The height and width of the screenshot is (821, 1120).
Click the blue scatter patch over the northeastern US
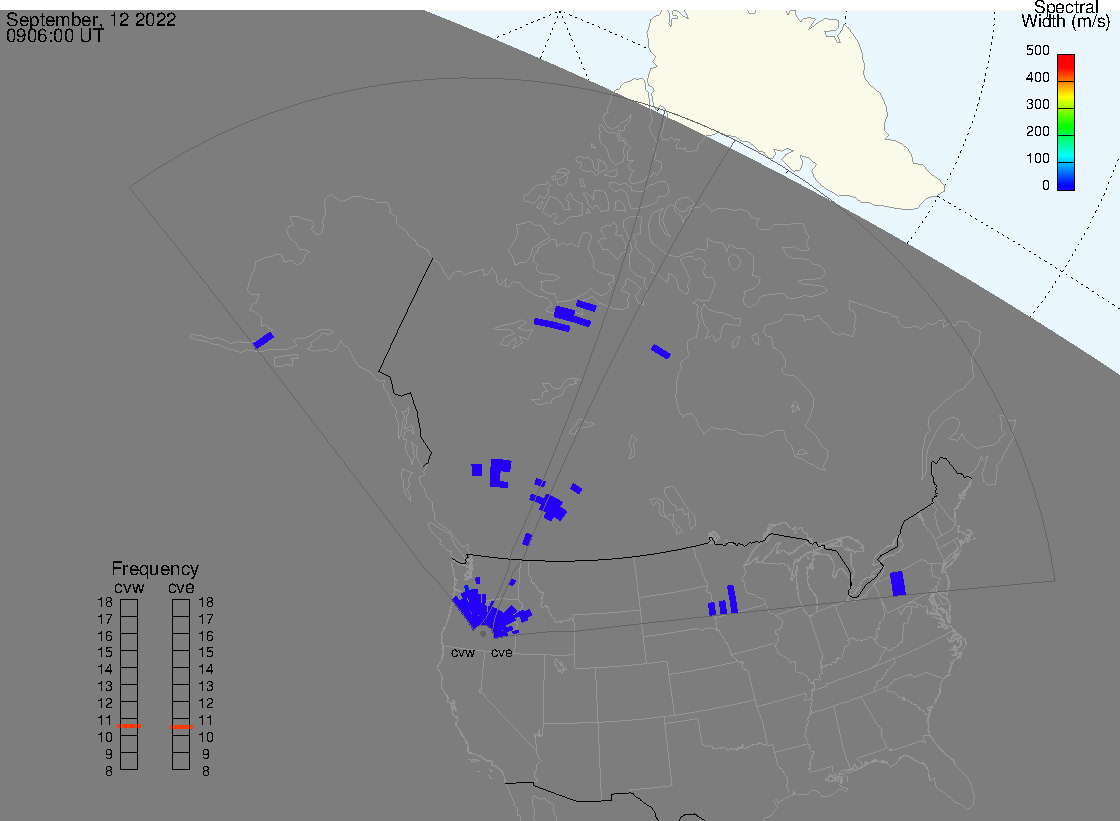click(898, 583)
